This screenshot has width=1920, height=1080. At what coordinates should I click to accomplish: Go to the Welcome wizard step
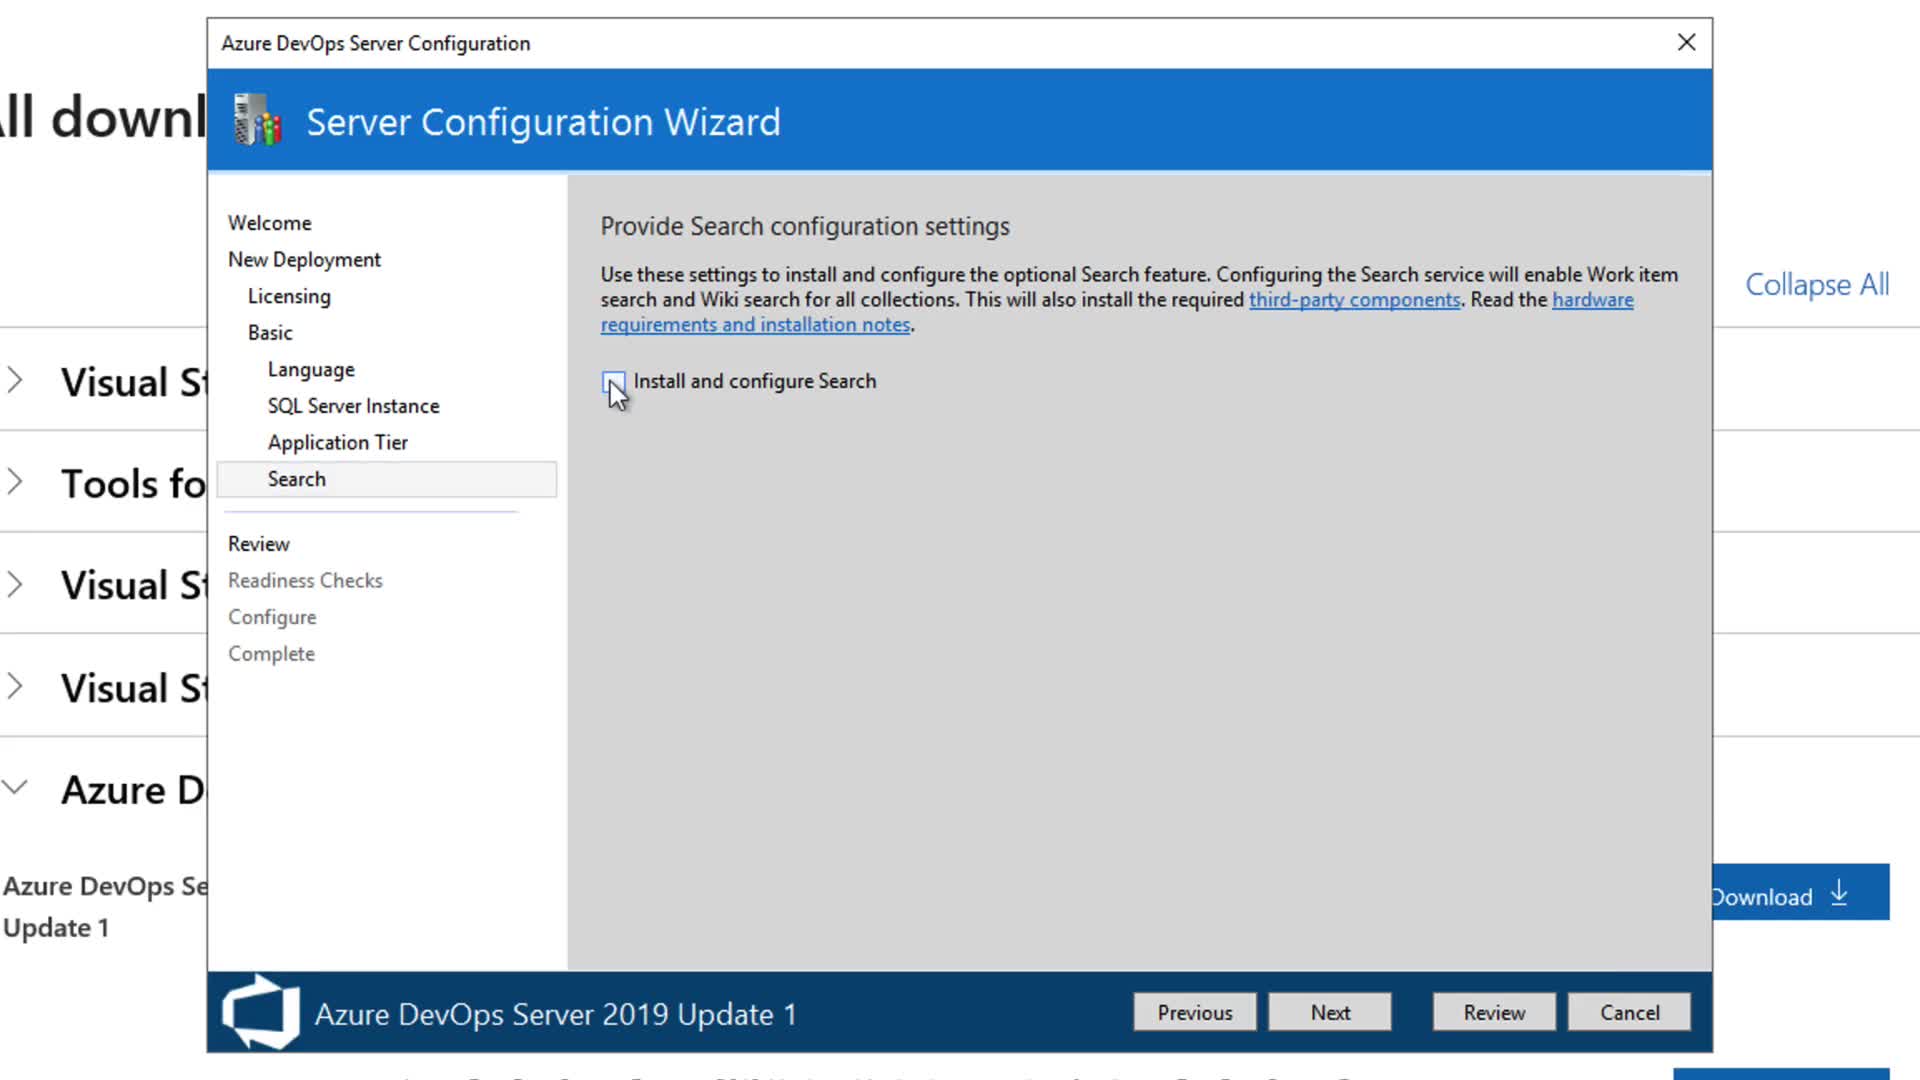(x=269, y=223)
